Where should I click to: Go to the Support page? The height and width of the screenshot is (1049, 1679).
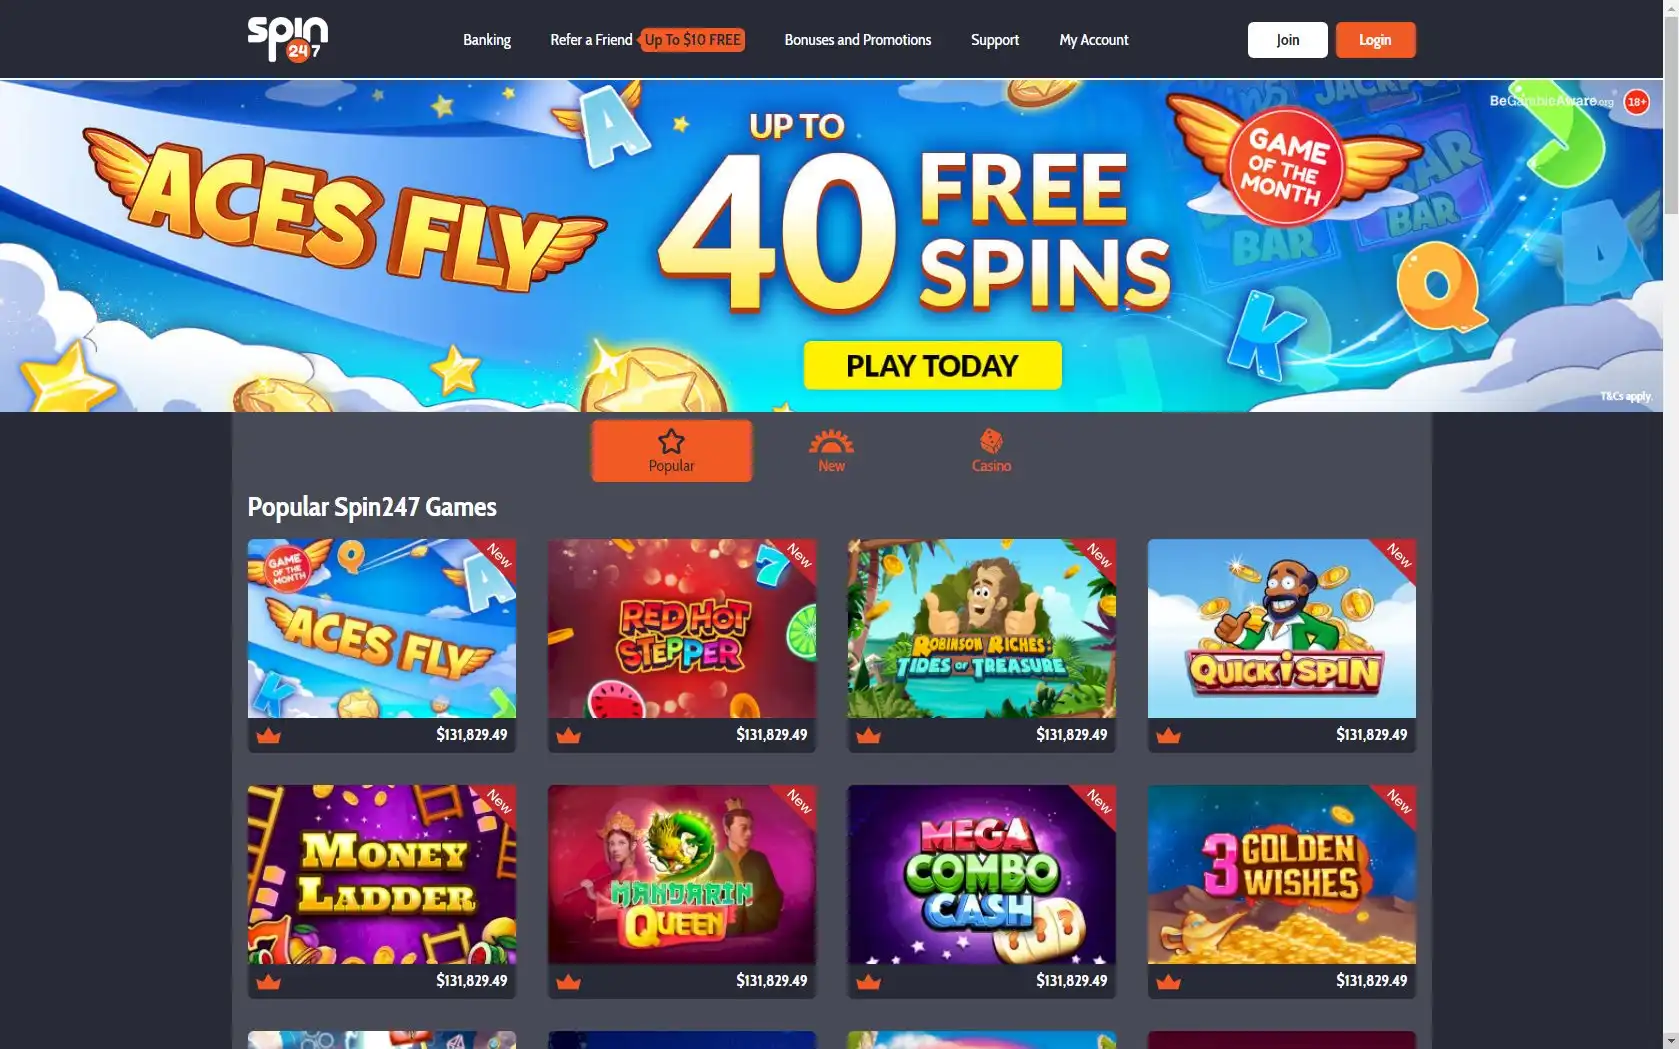coord(995,40)
